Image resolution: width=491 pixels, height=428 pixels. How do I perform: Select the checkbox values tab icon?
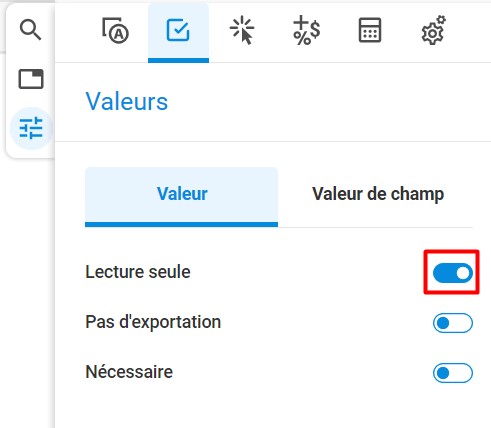[178, 32]
